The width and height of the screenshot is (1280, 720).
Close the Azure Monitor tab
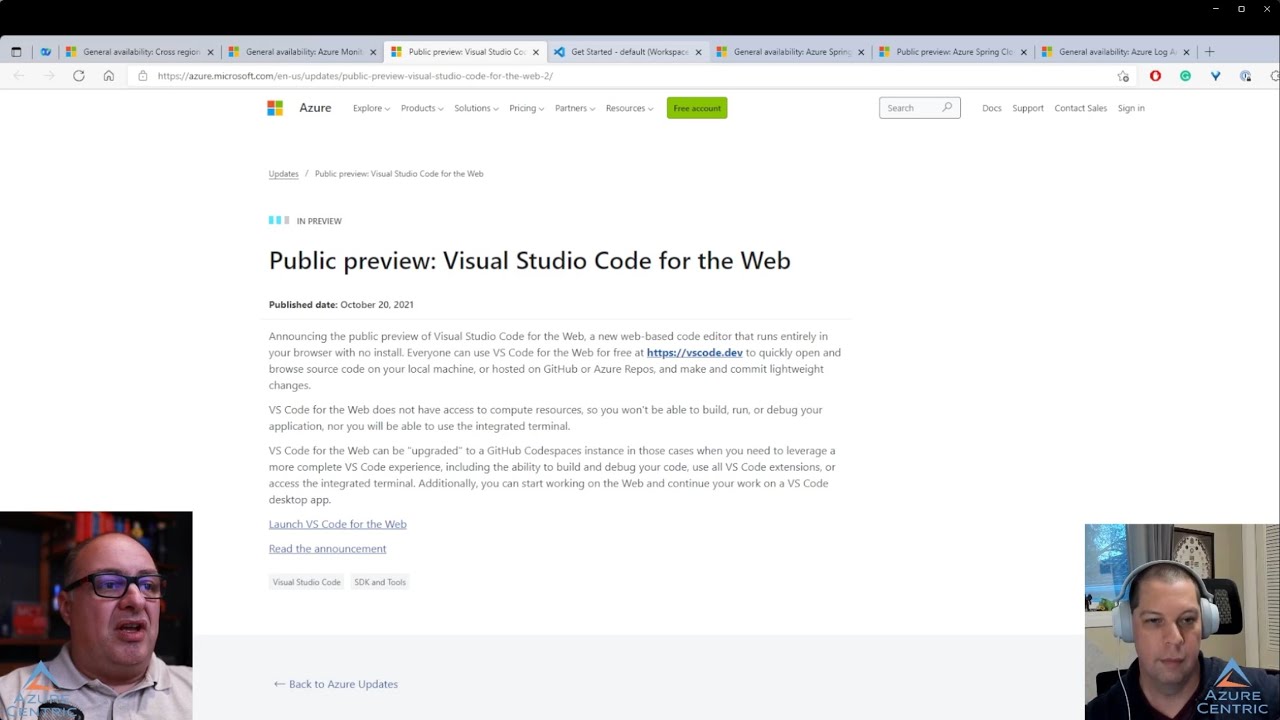coord(373,52)
